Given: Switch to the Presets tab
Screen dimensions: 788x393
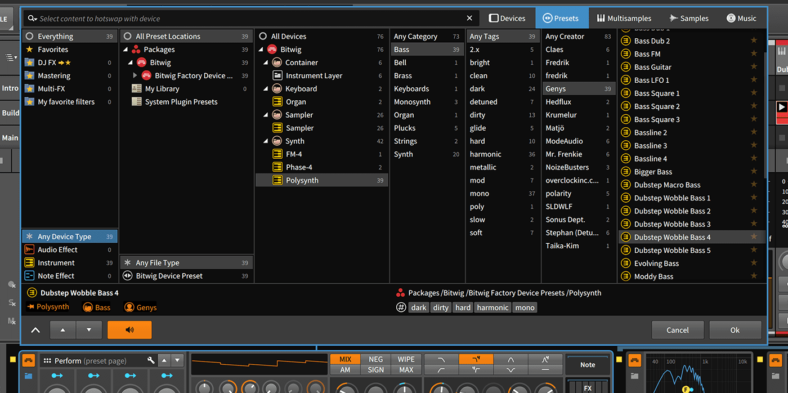Looking at the screenshot, I should (x=562, y=18).
